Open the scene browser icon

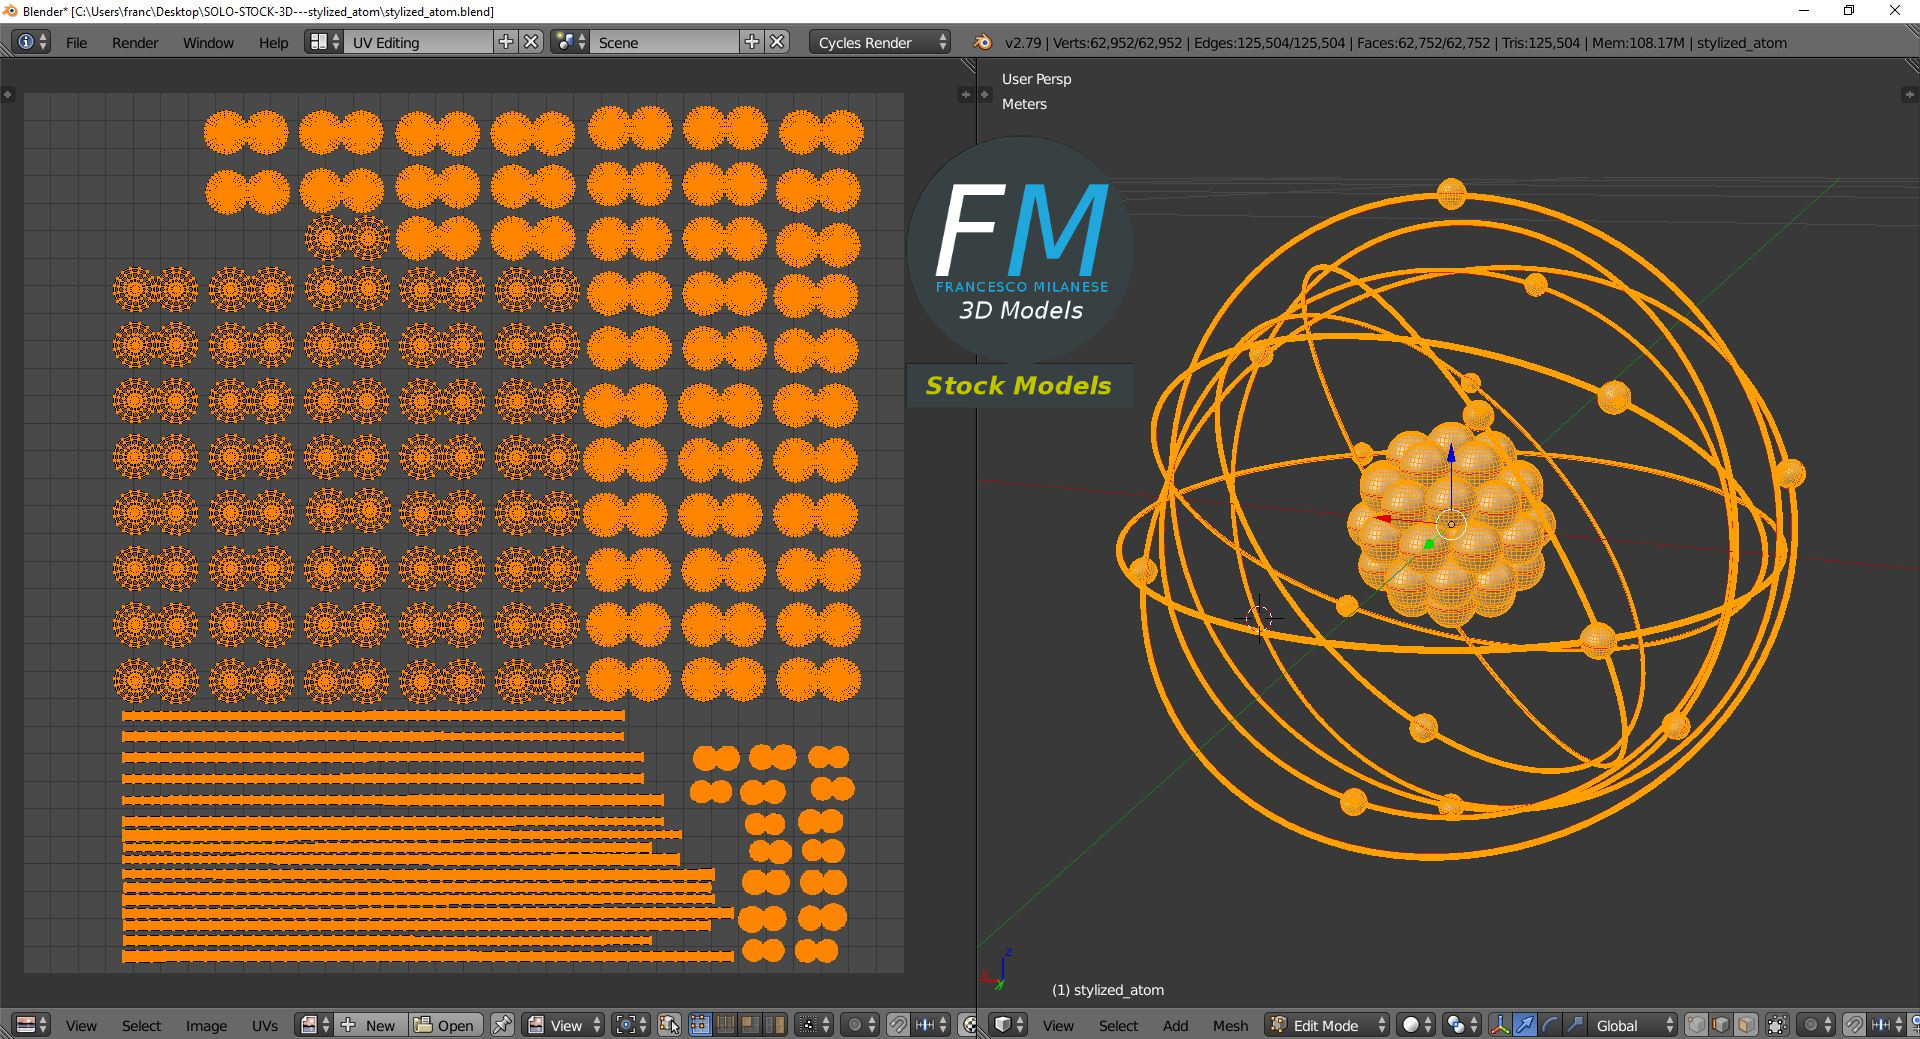coord(570,42)
